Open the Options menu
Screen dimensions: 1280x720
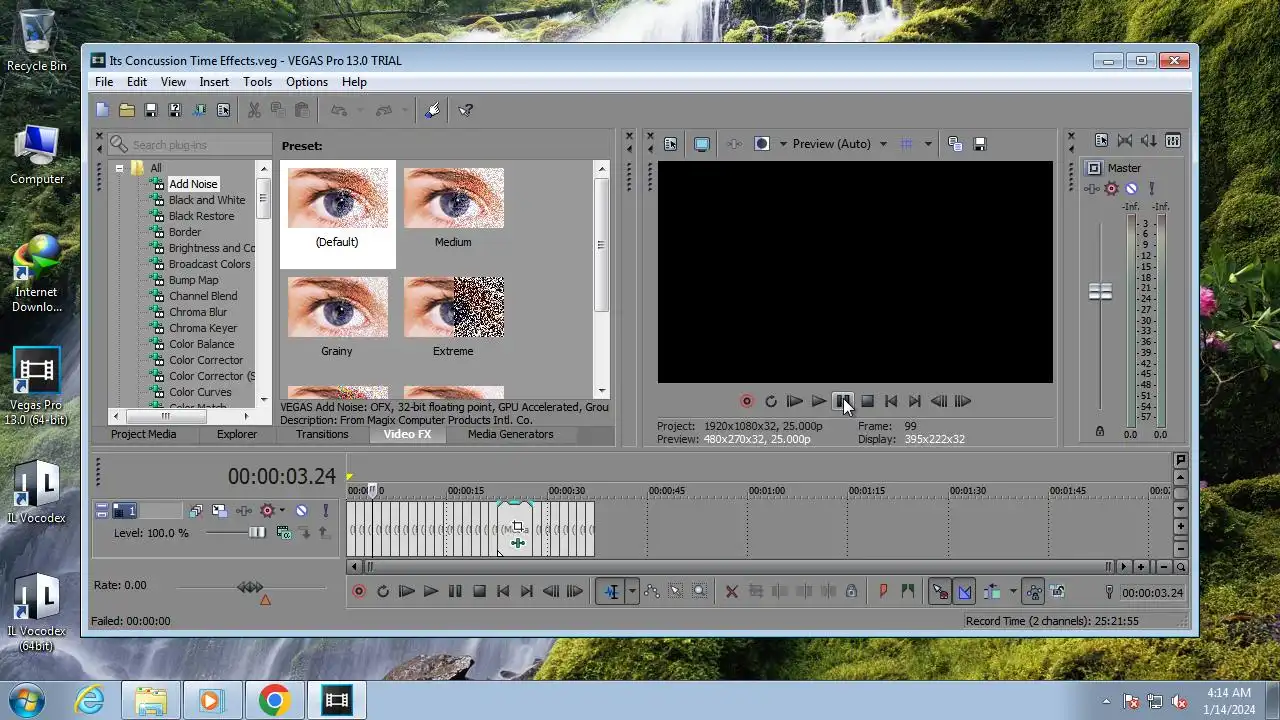307,82
